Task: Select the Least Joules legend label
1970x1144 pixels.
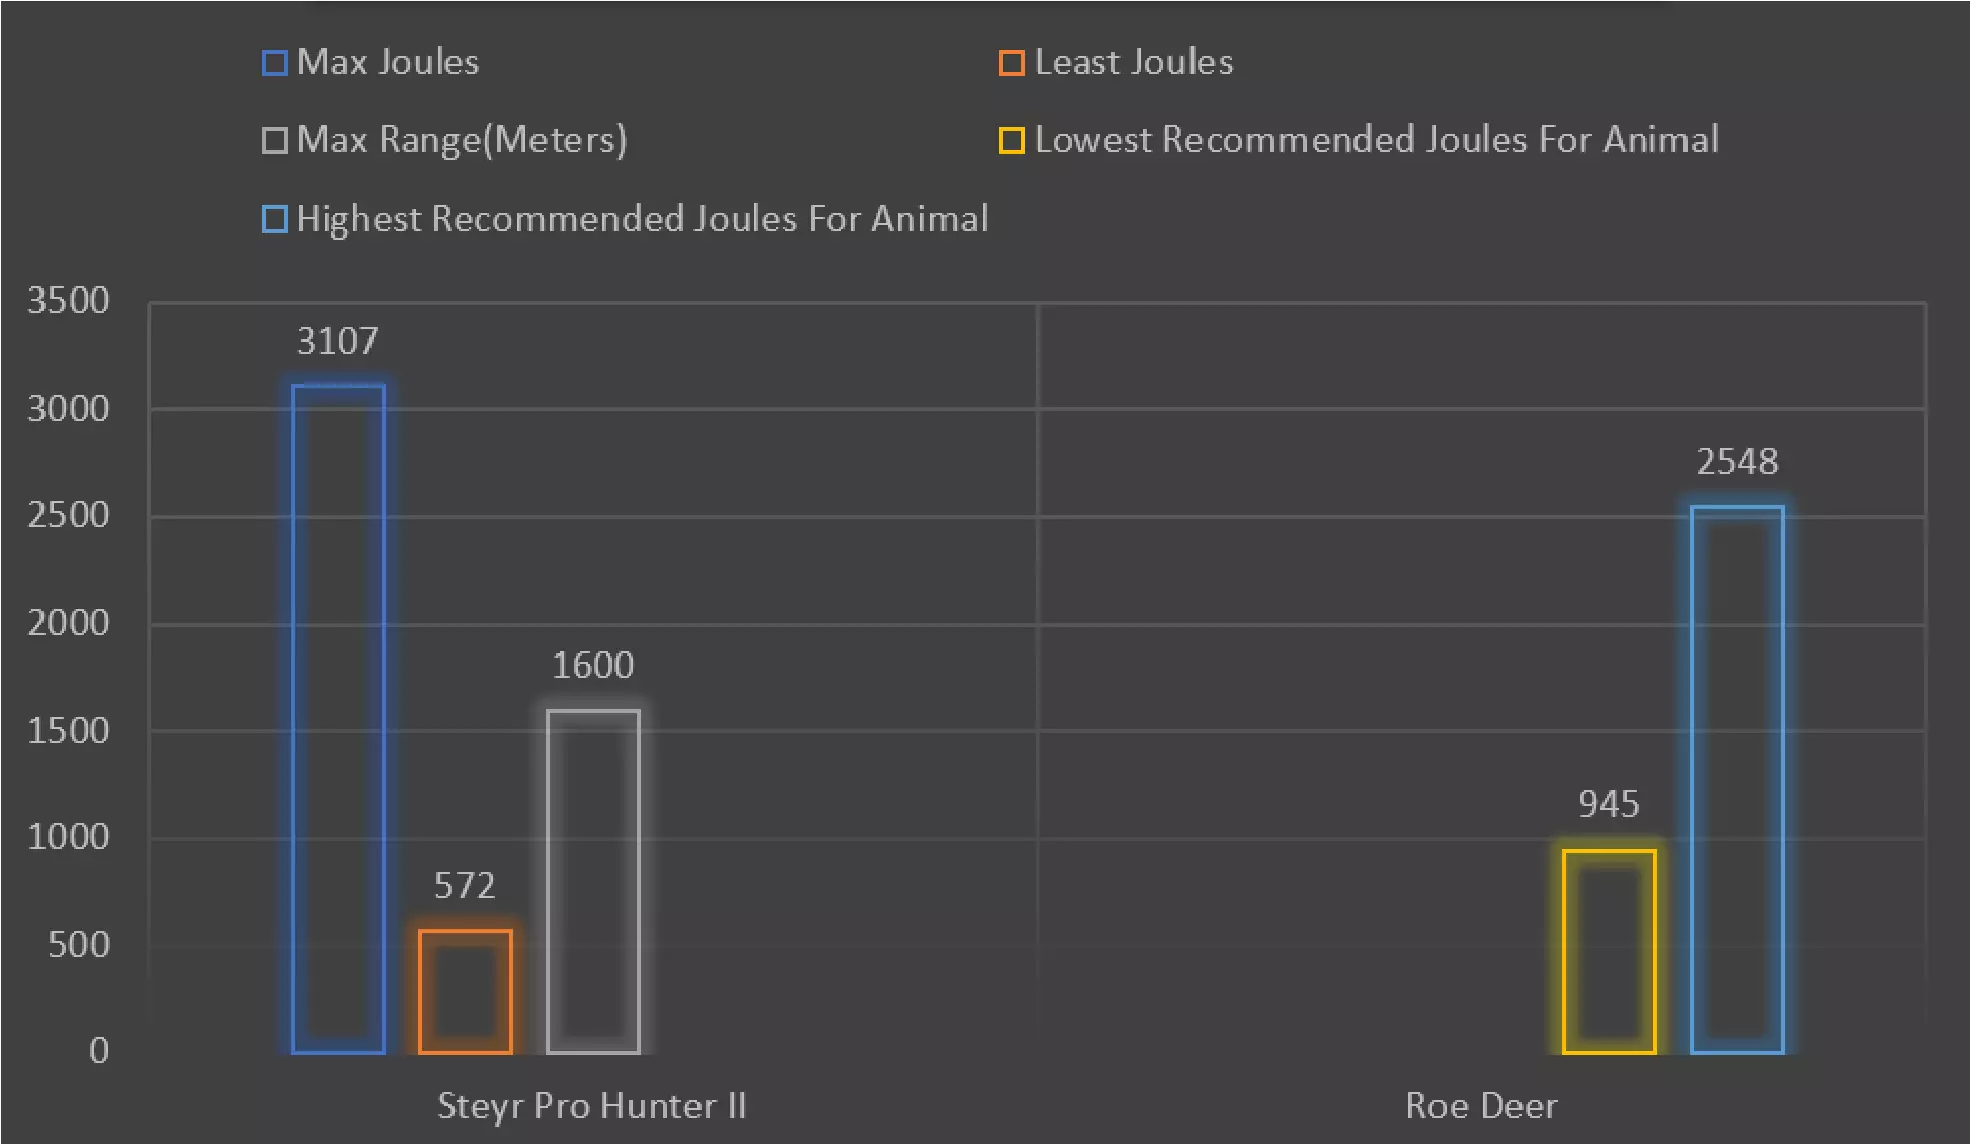Action: click(1134, 62)
